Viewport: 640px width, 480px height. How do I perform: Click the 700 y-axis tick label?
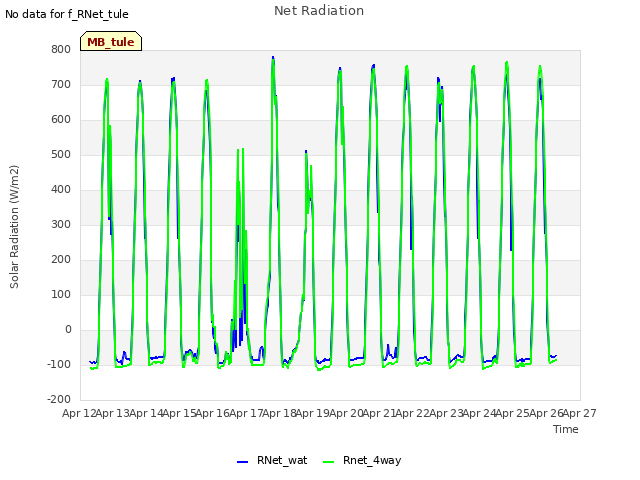pyautogui.click(x=61, y=84)
